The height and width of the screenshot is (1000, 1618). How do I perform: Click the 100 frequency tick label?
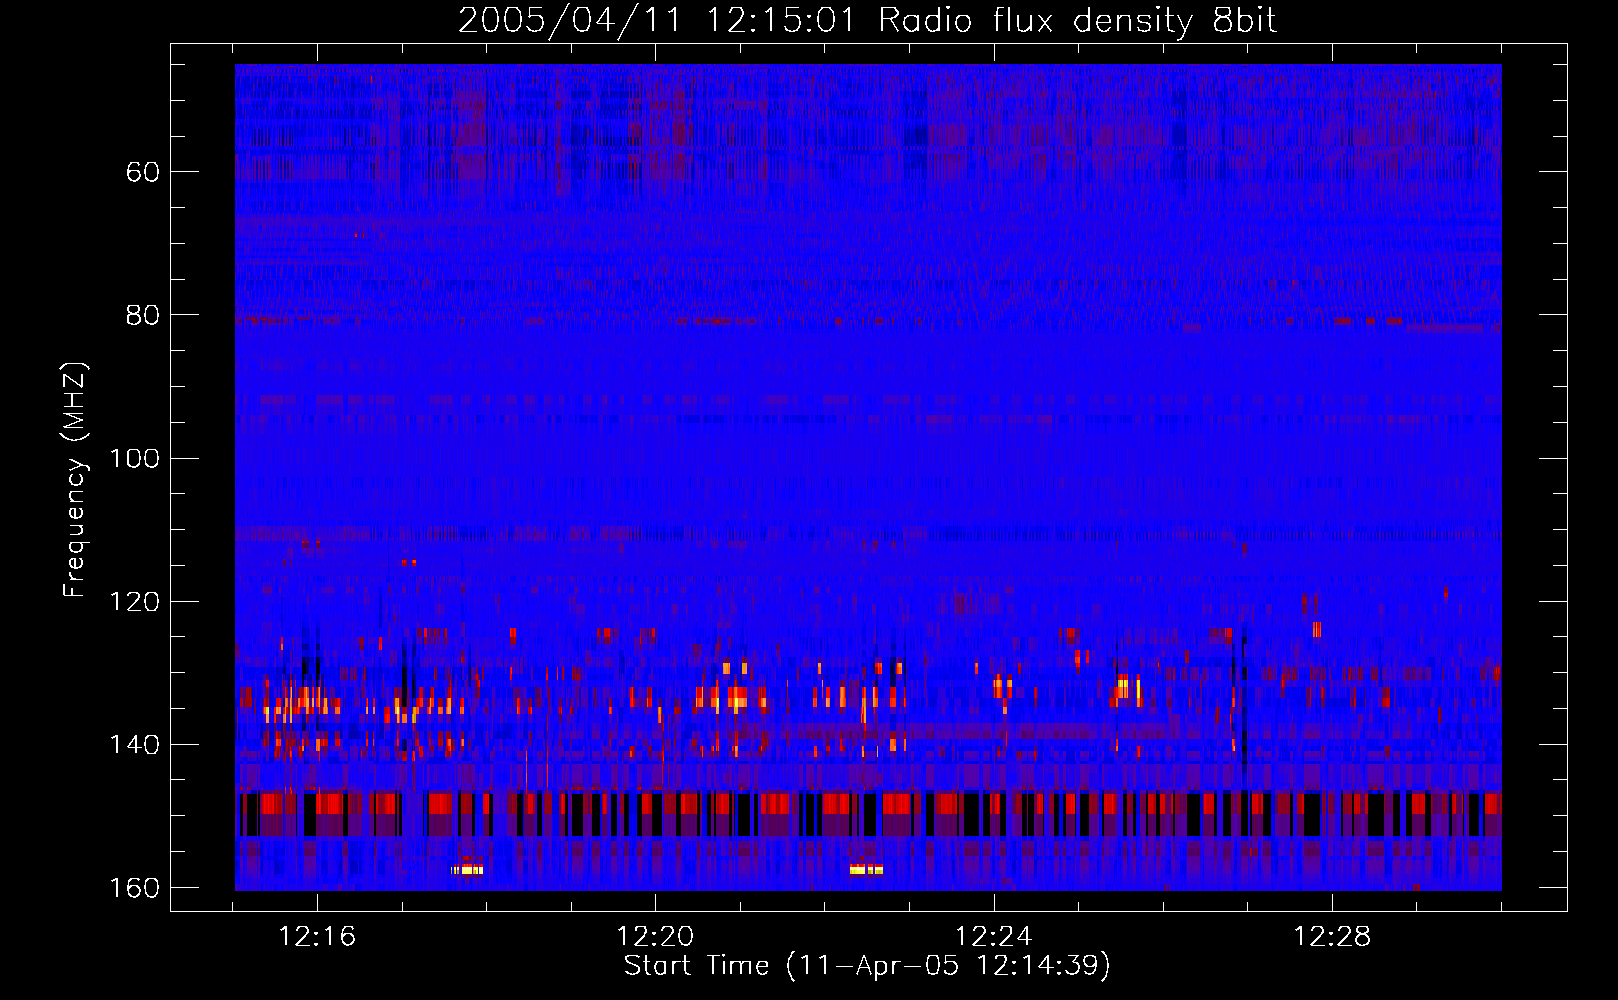click(x=134, y=459)
